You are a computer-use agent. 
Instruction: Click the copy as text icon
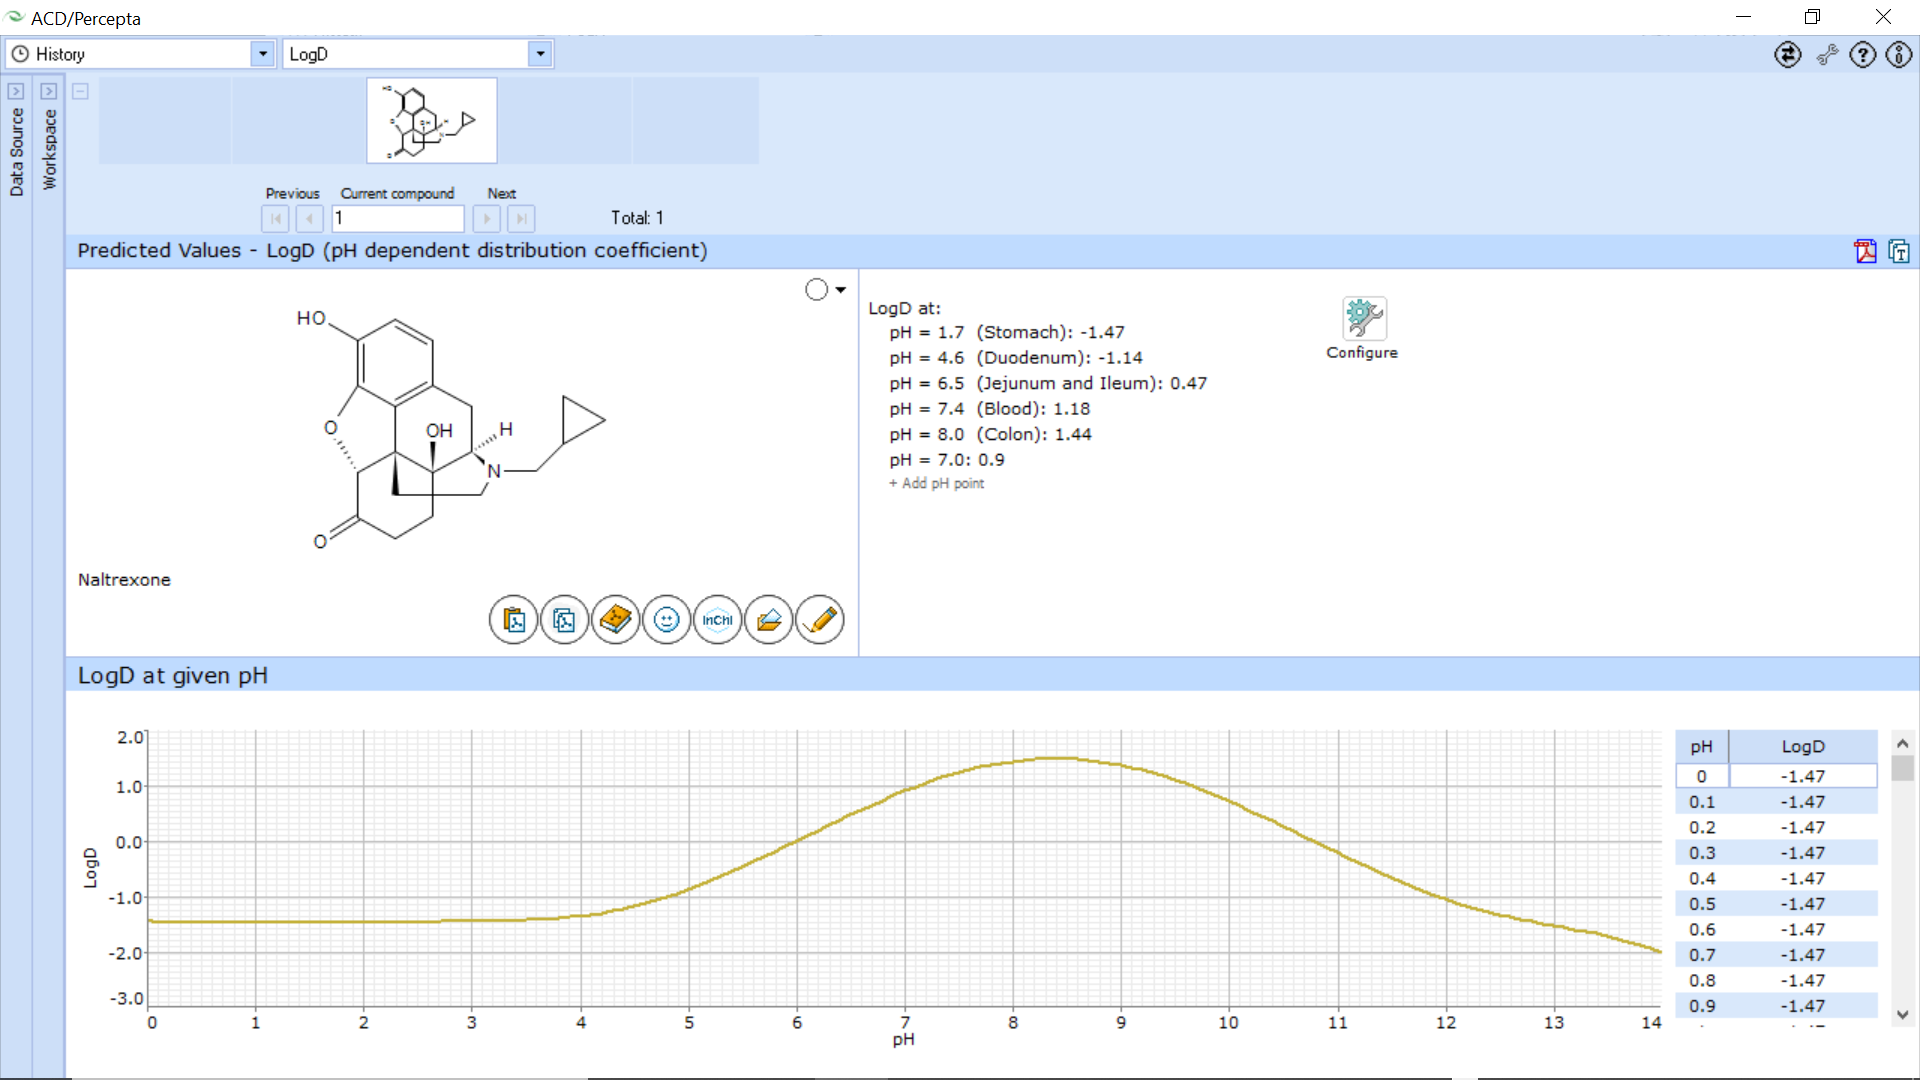pyautogui.click(x=1898, y=251)
